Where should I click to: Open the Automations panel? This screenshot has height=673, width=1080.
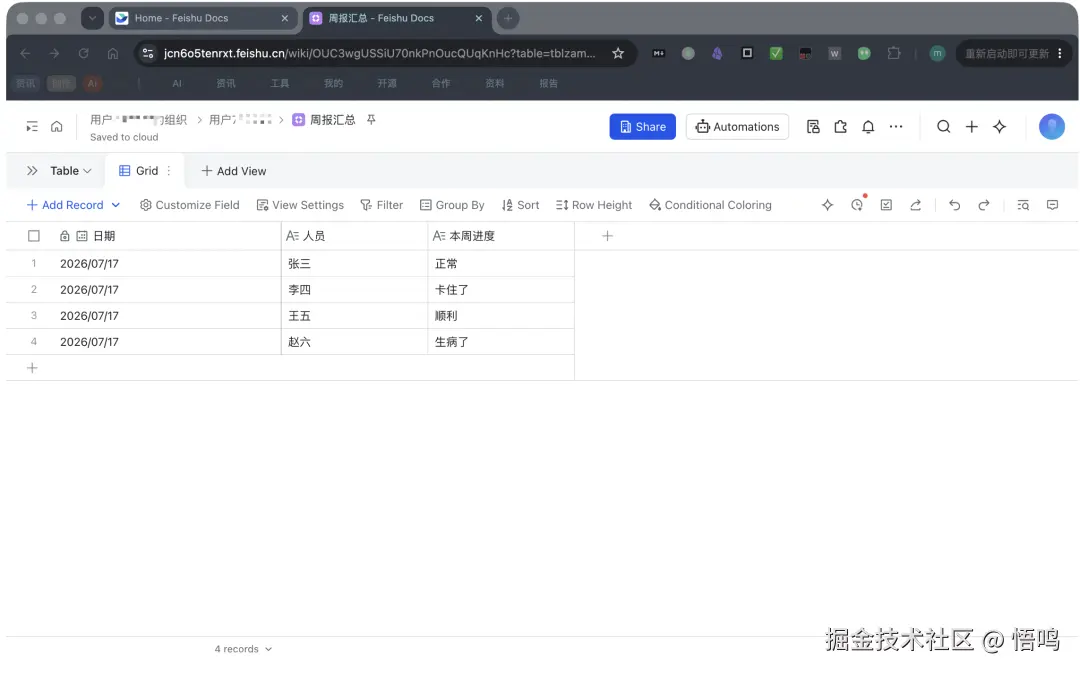pyautogui.click(x=737, y=127)
